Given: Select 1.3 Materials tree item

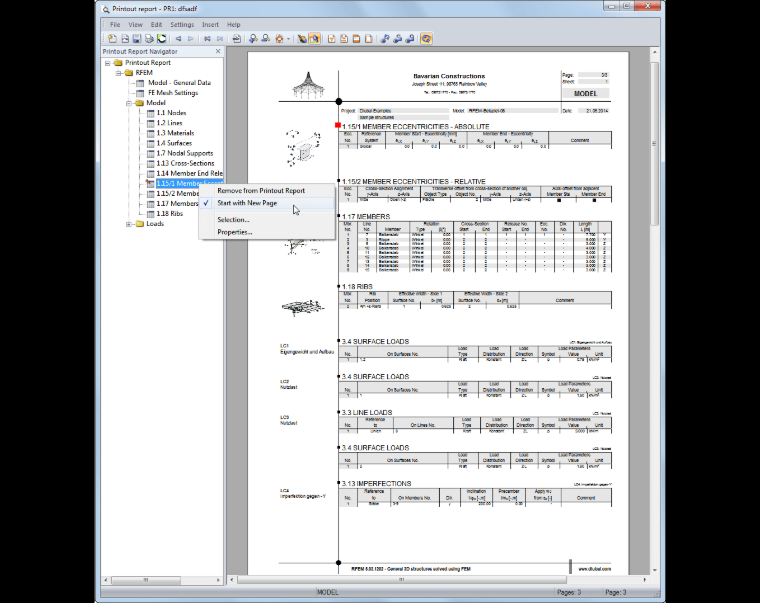Looking at the screenshot, I should click(175, 133).
